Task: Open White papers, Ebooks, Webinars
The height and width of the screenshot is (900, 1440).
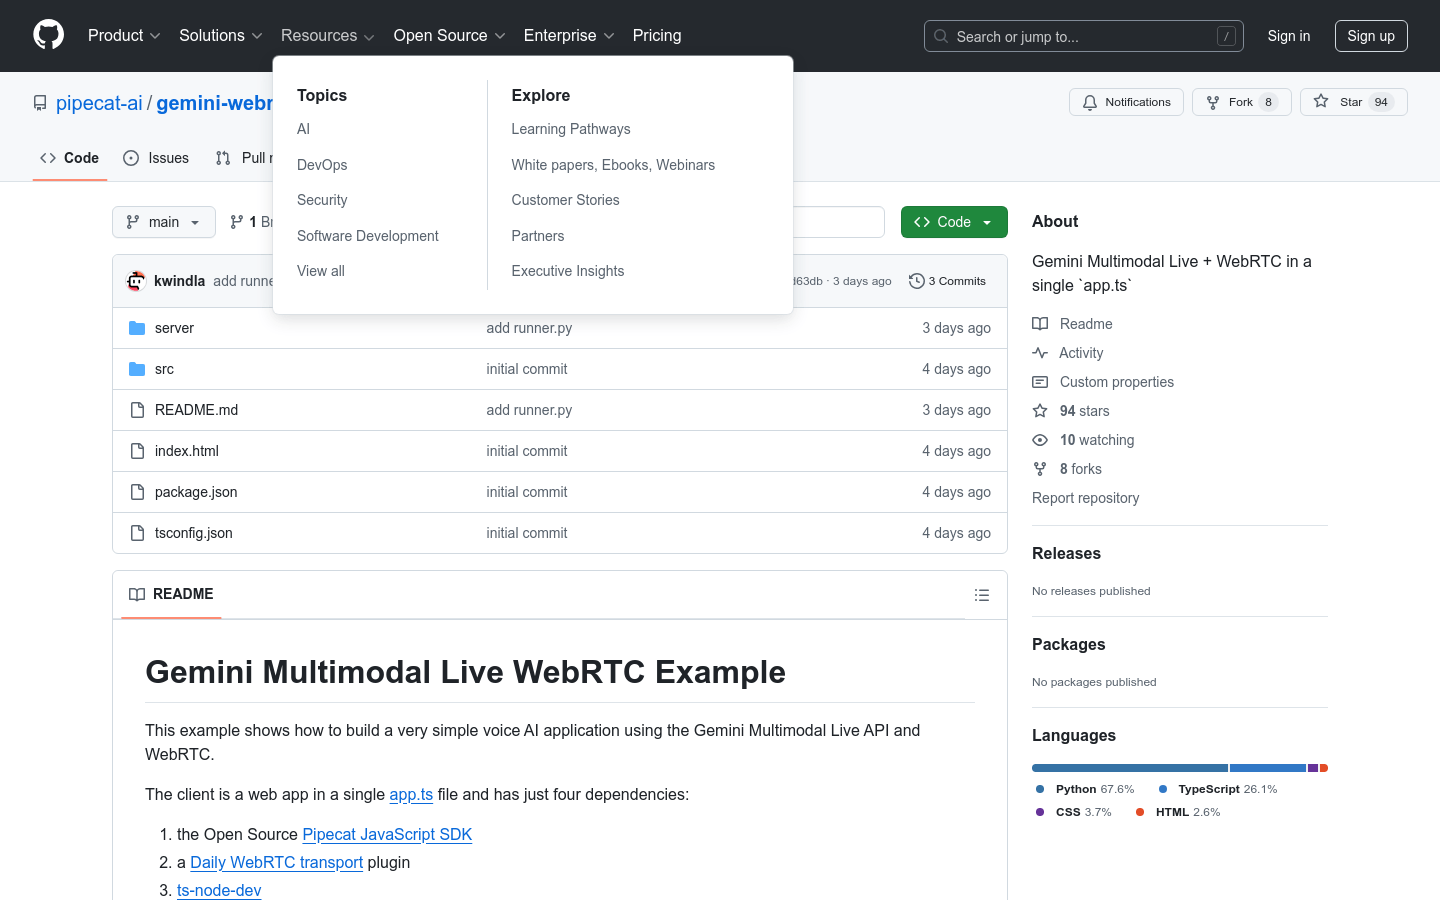Action: click(613, 165)
